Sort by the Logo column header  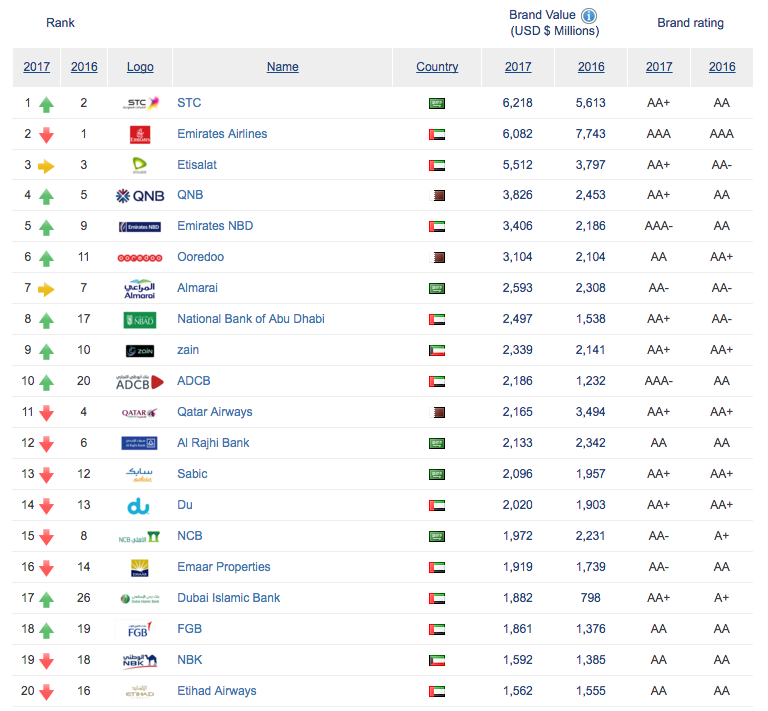point(140,67)
